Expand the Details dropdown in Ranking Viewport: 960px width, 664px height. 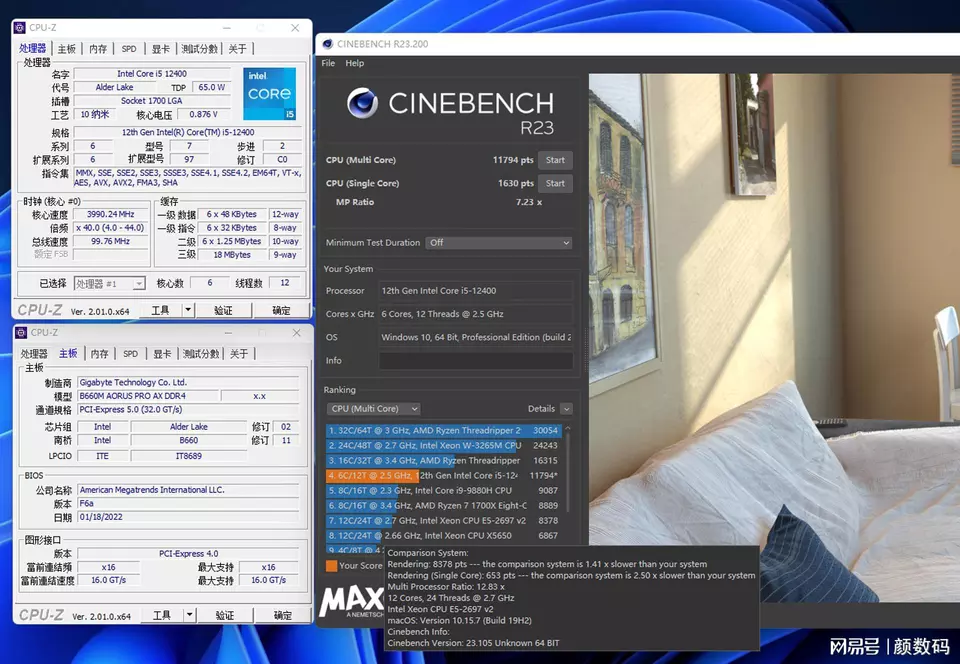(566, 409)
